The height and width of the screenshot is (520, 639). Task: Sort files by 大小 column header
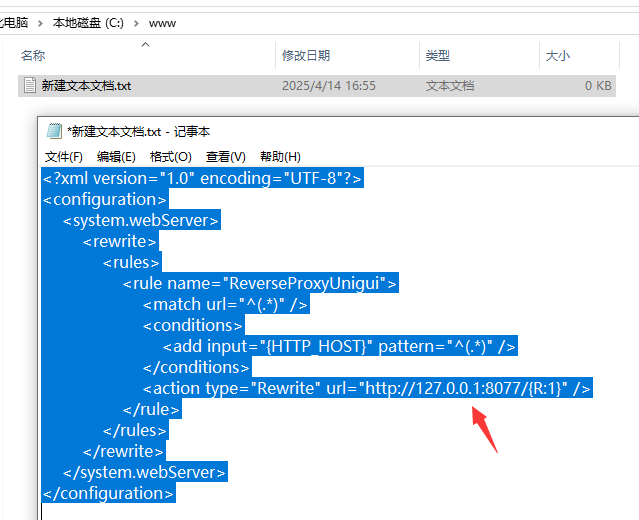(x=557, y=56)
